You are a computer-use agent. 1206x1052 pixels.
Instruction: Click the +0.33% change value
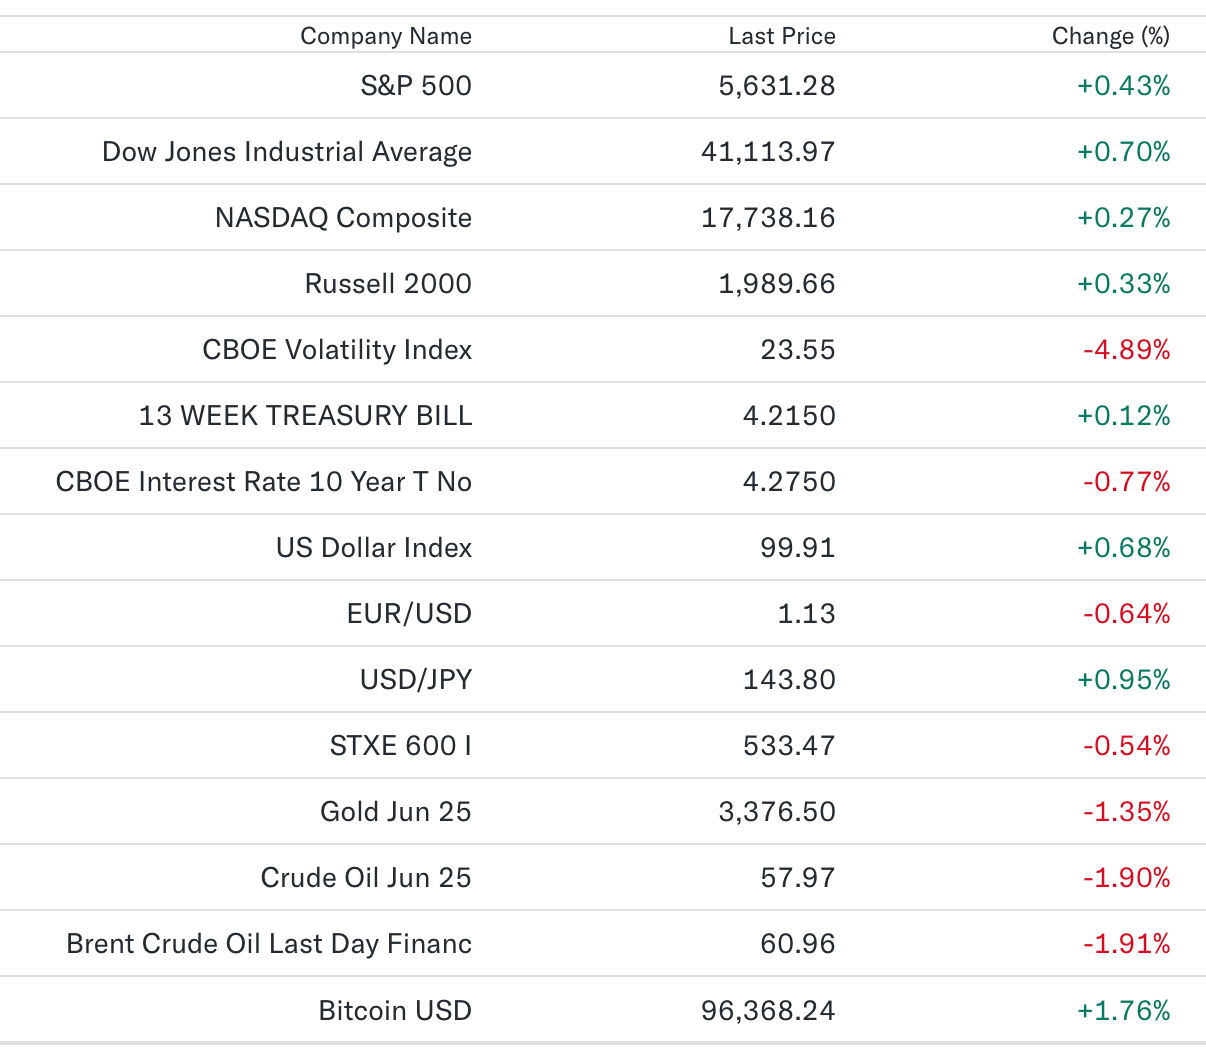1124,284
